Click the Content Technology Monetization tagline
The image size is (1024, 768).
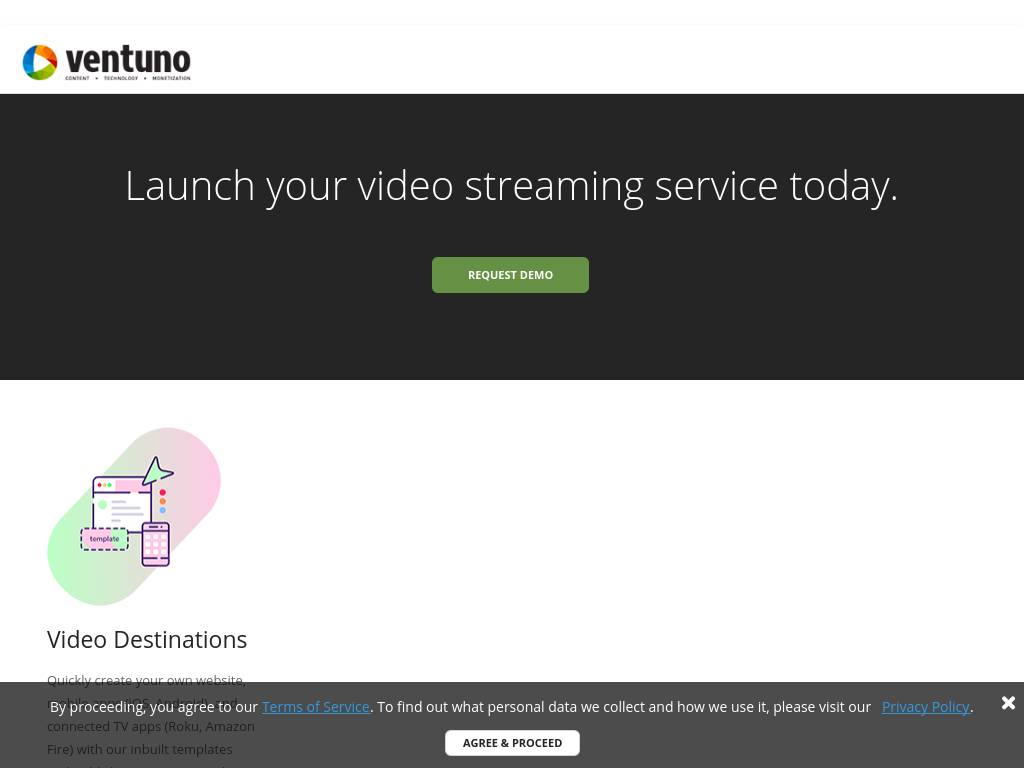[127, 77]
